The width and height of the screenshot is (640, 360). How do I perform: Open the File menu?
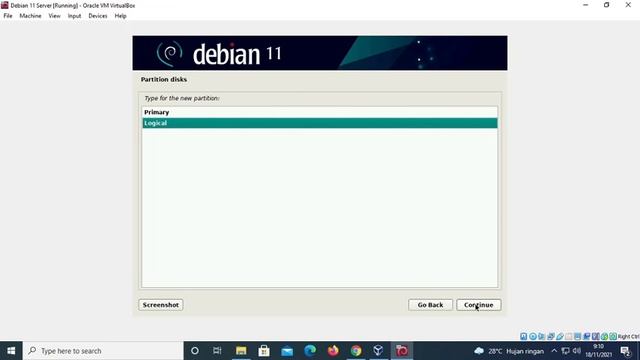(8, 16)
